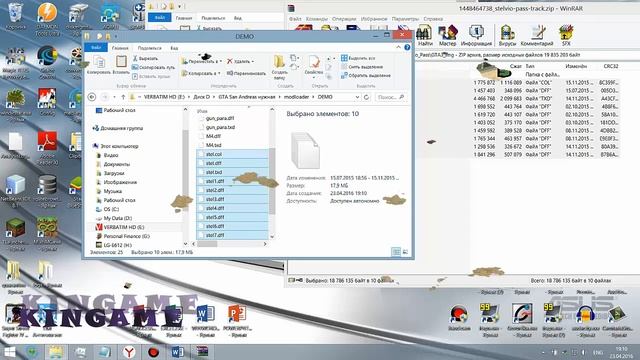Switch to the Поделиться ribbon tab
Screen dimensions: 640x360
149,48
